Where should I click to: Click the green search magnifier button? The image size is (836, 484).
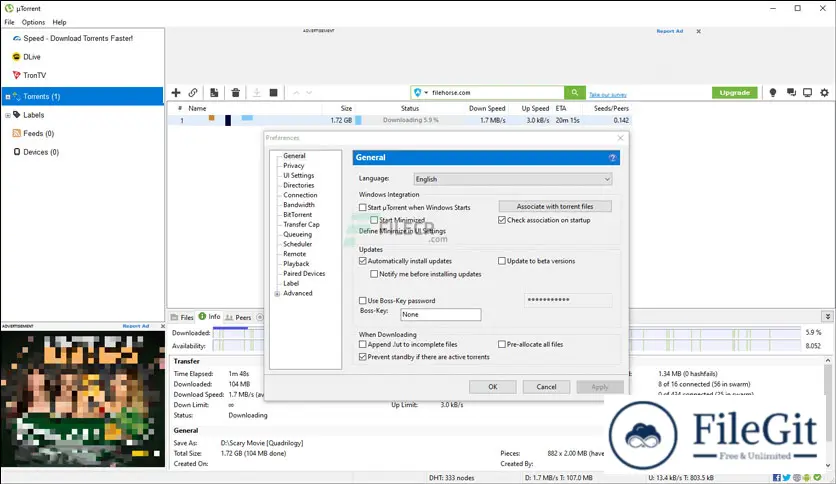pyautogui.click(x=575, y=93)
